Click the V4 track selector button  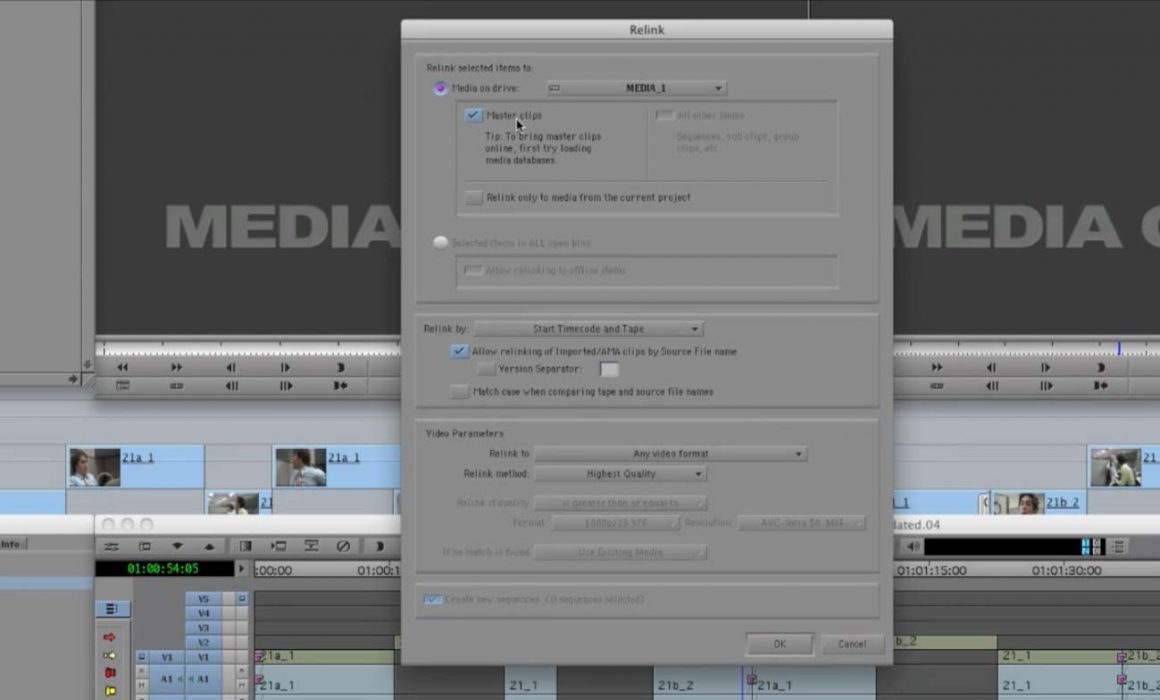pos(203,613)
